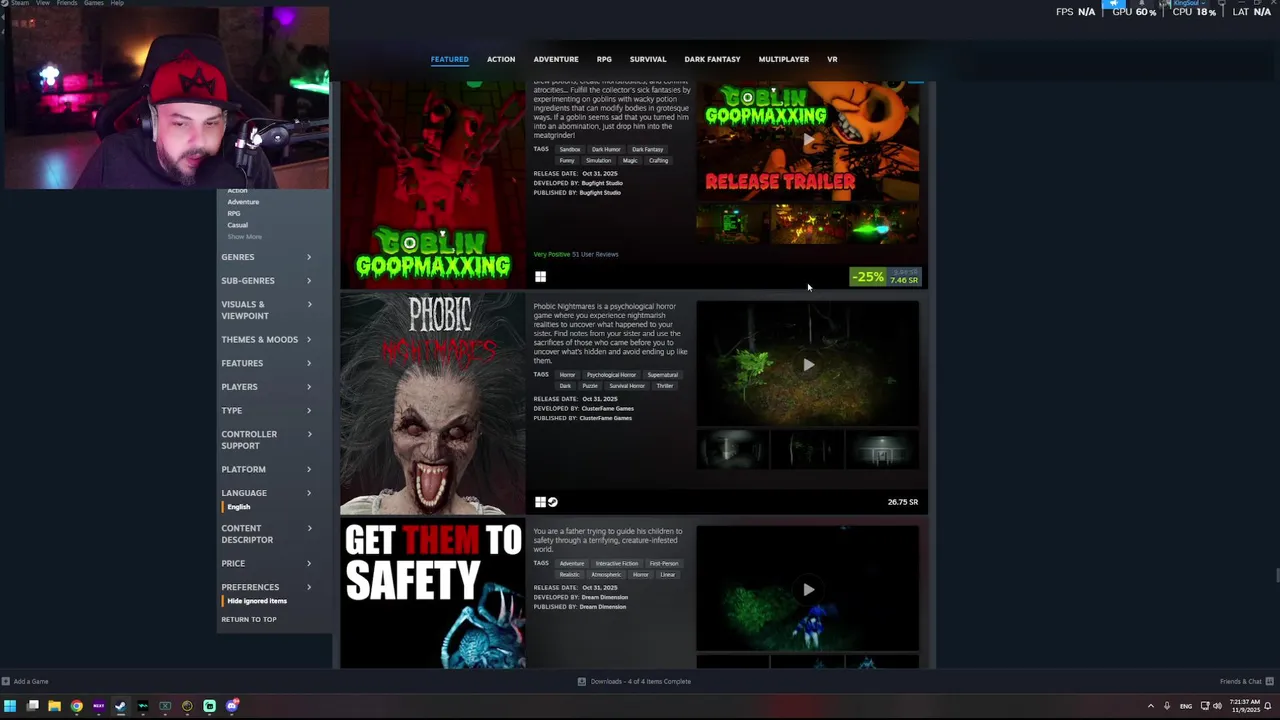Click the Interactive Fiction tag

[x=616, y=564]
